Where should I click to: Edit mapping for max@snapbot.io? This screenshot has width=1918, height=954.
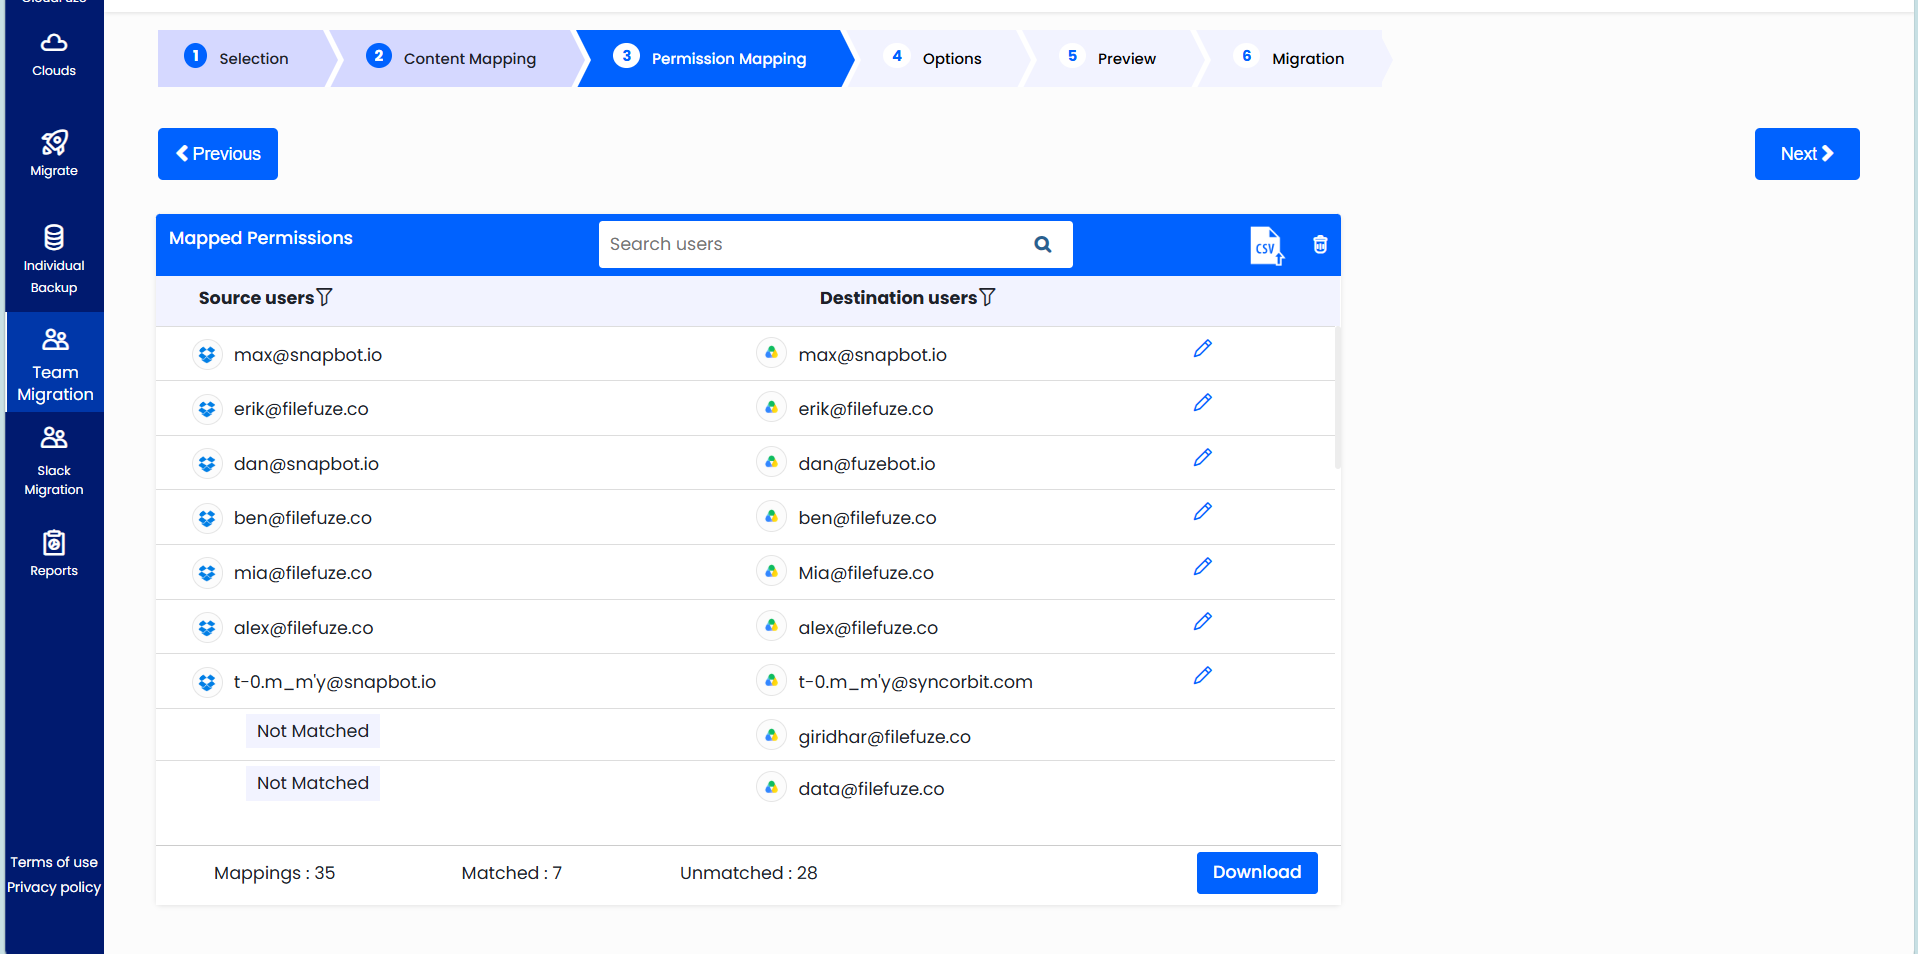pos(1202,349)
